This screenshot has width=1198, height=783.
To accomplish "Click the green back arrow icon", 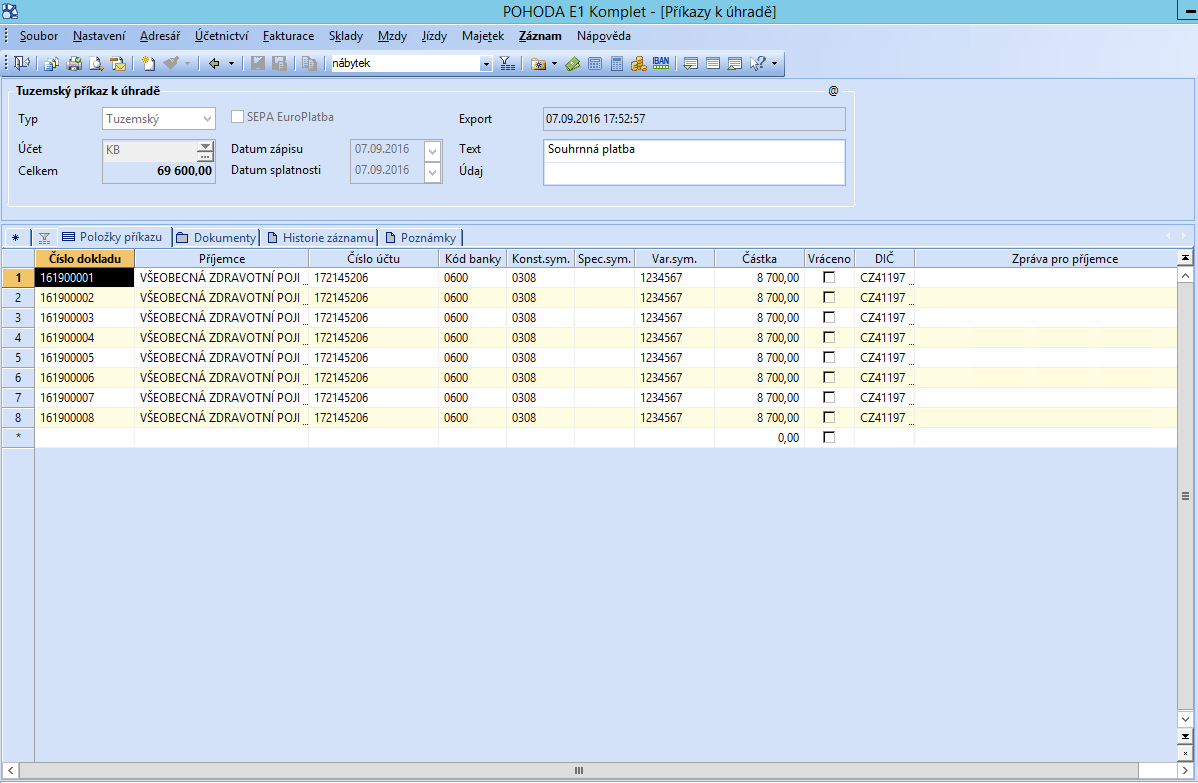I will click(x=214, y=63).
